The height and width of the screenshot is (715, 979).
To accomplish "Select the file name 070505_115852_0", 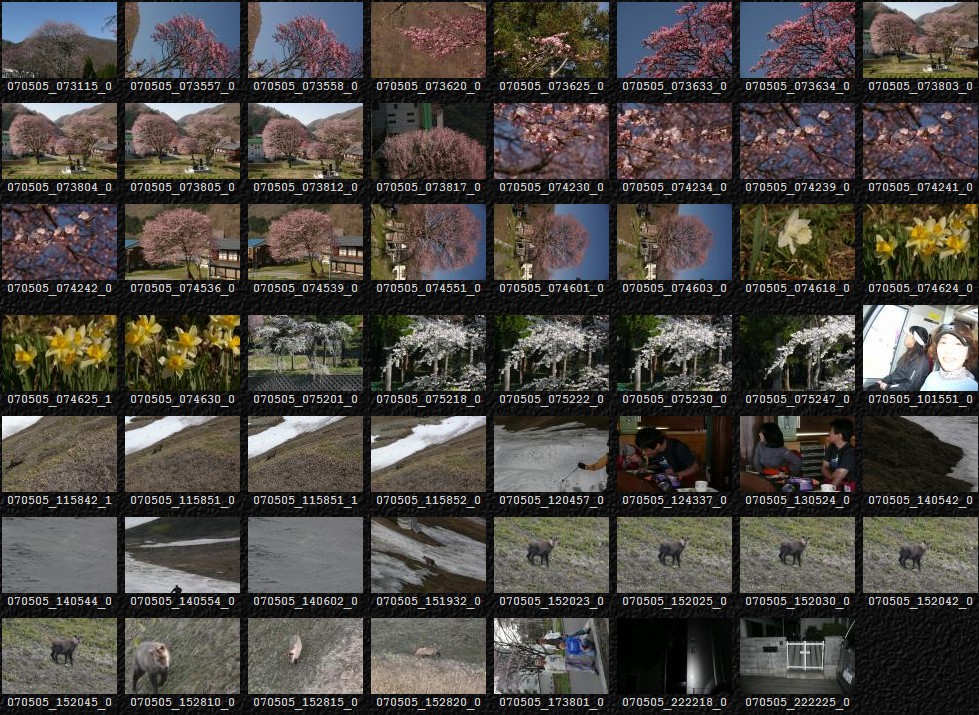I will [x=428, y=500].
